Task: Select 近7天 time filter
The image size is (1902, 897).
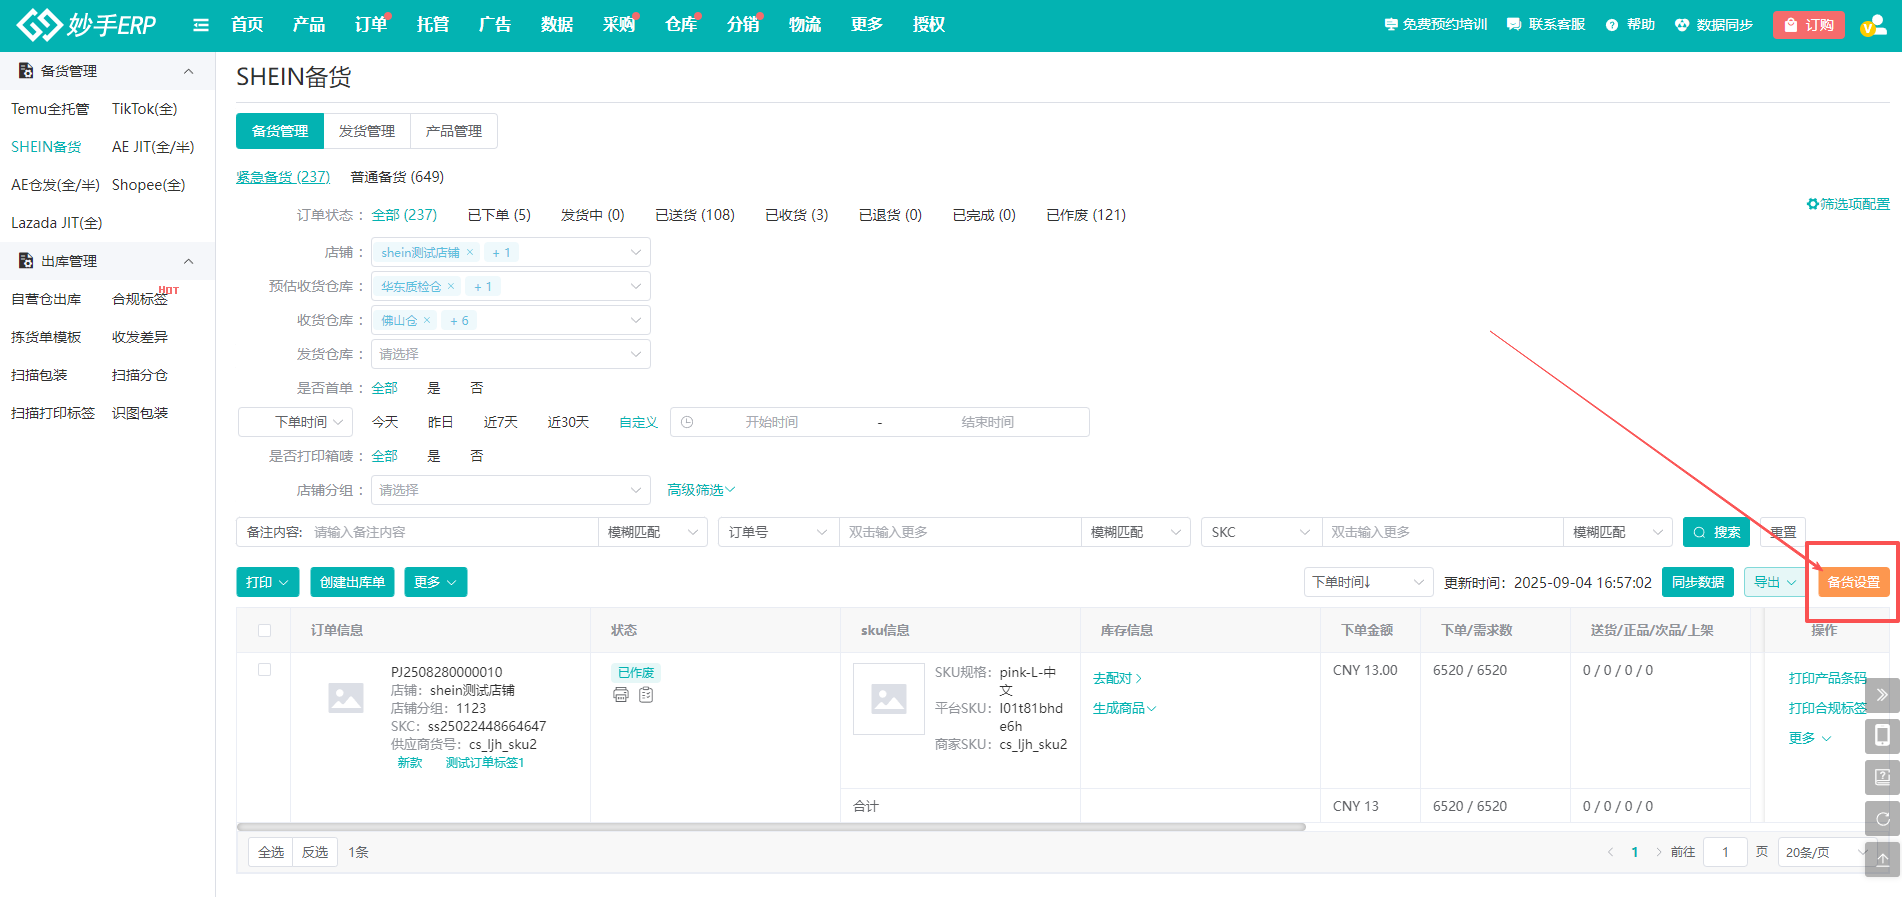Action: coord(501,422)
